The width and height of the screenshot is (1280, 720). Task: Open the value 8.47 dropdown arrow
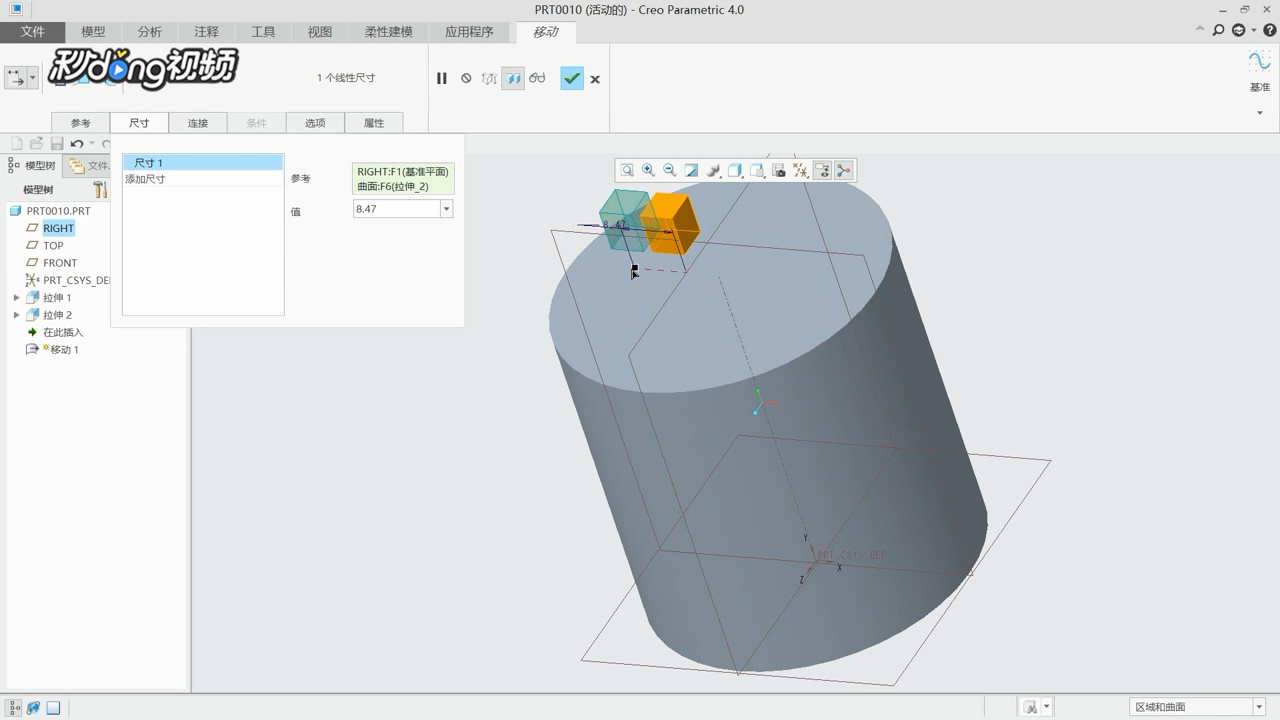(x=447, y=209)
